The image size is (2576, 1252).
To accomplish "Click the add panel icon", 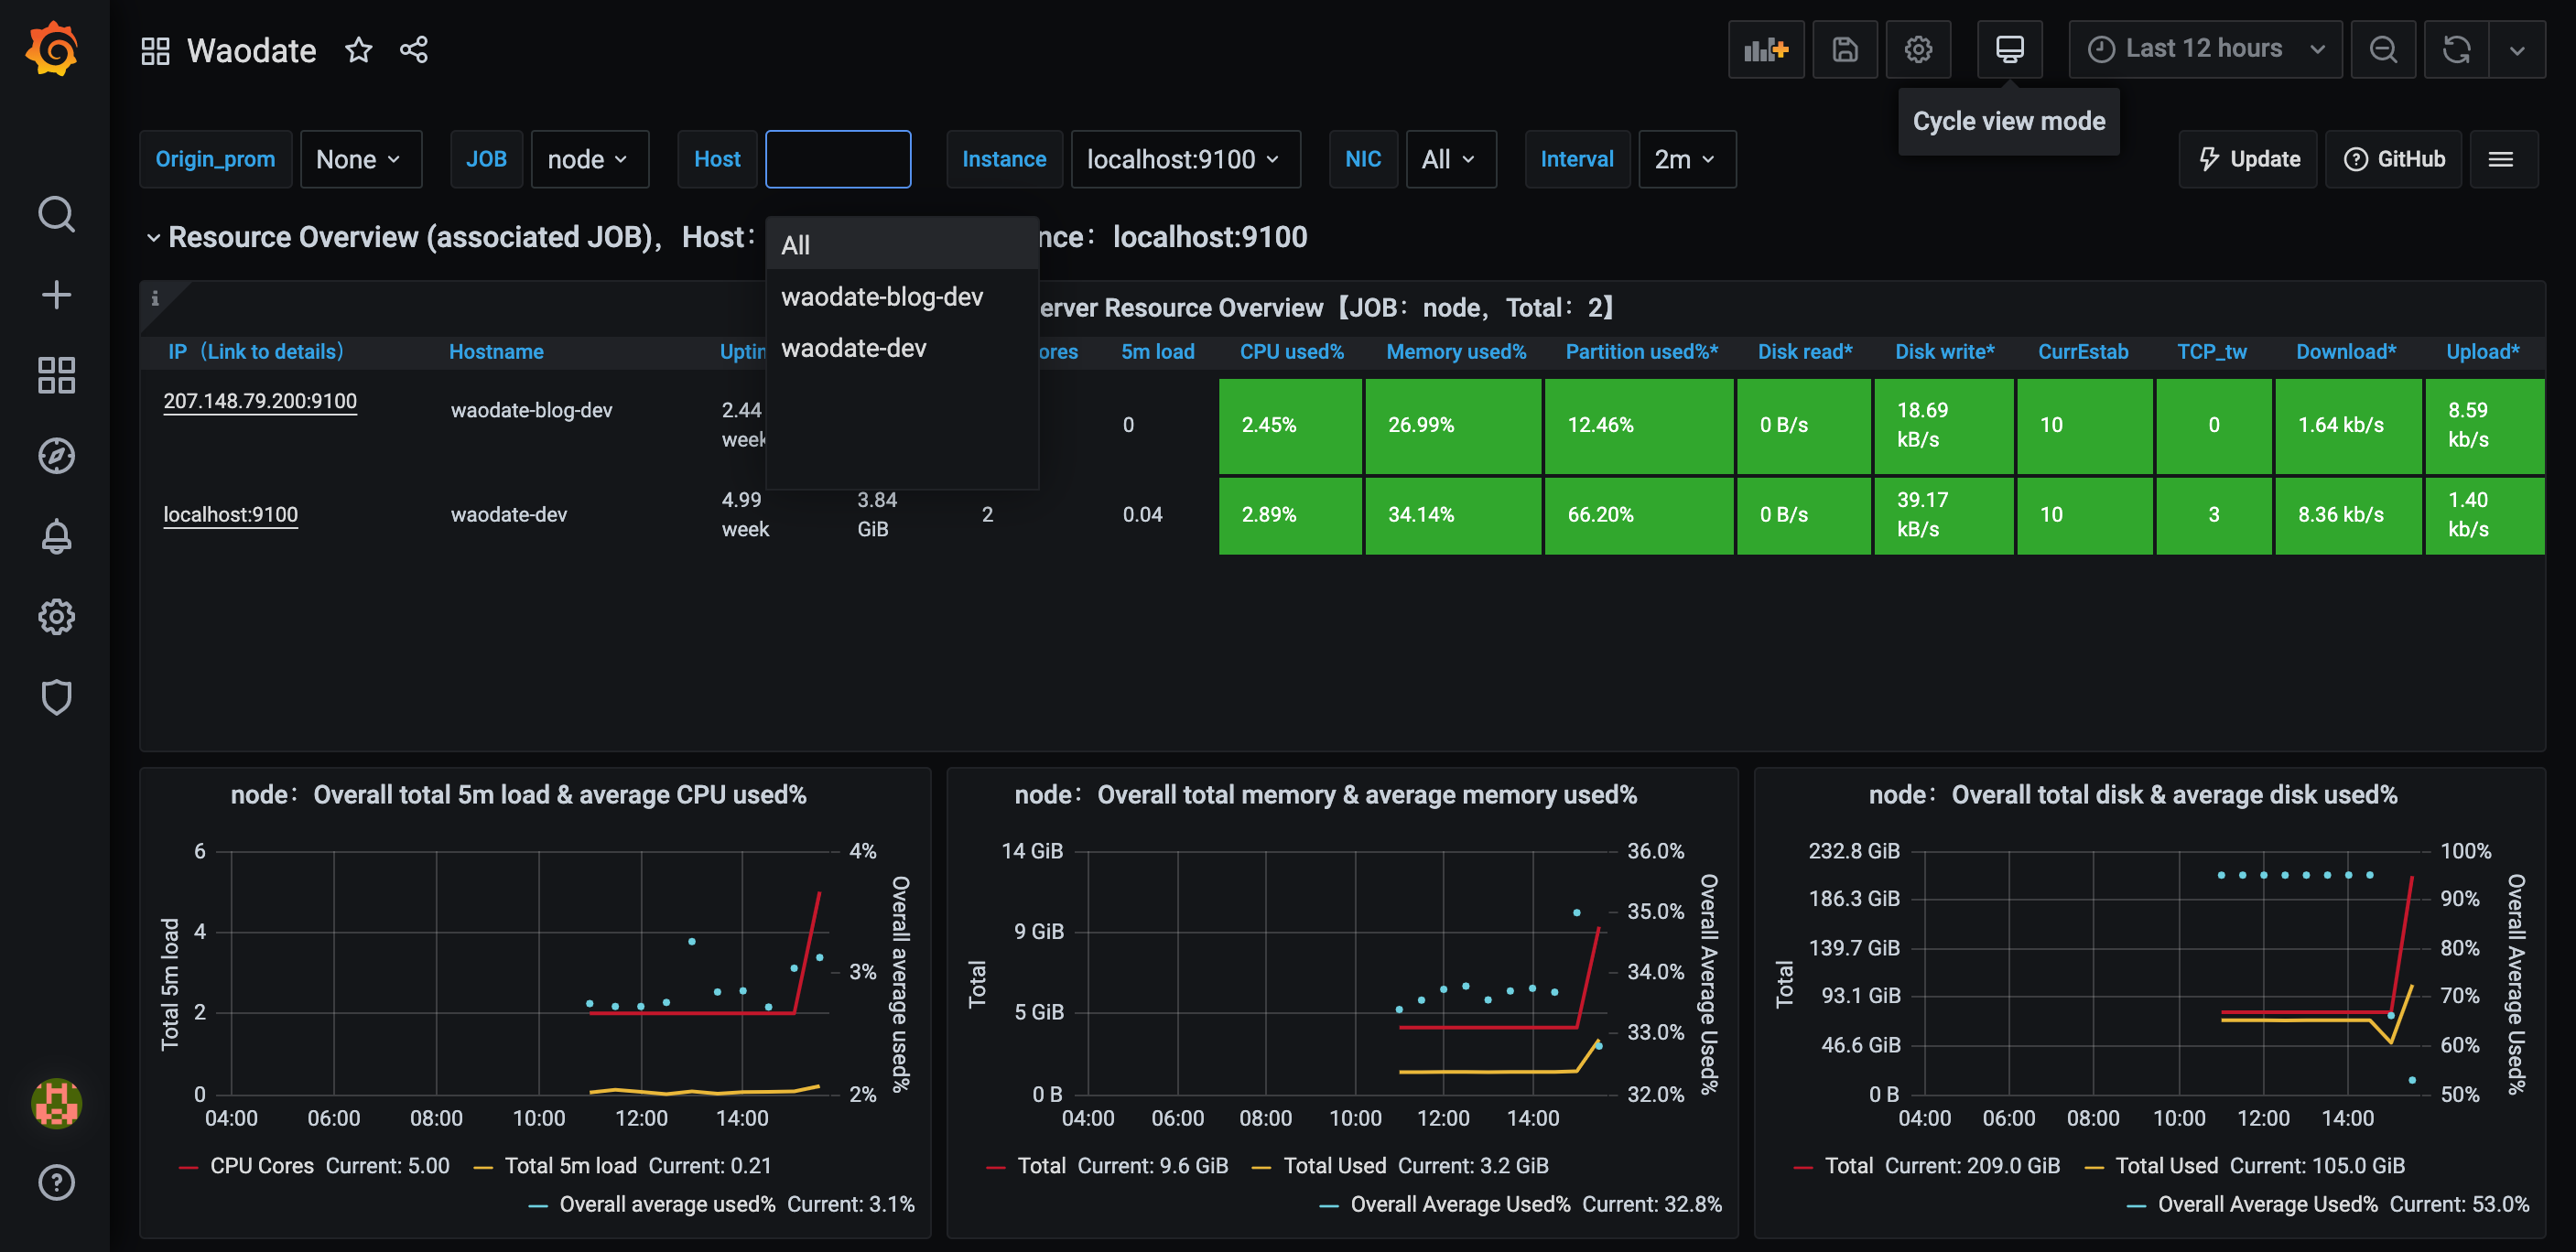I will click(1766, 49).
